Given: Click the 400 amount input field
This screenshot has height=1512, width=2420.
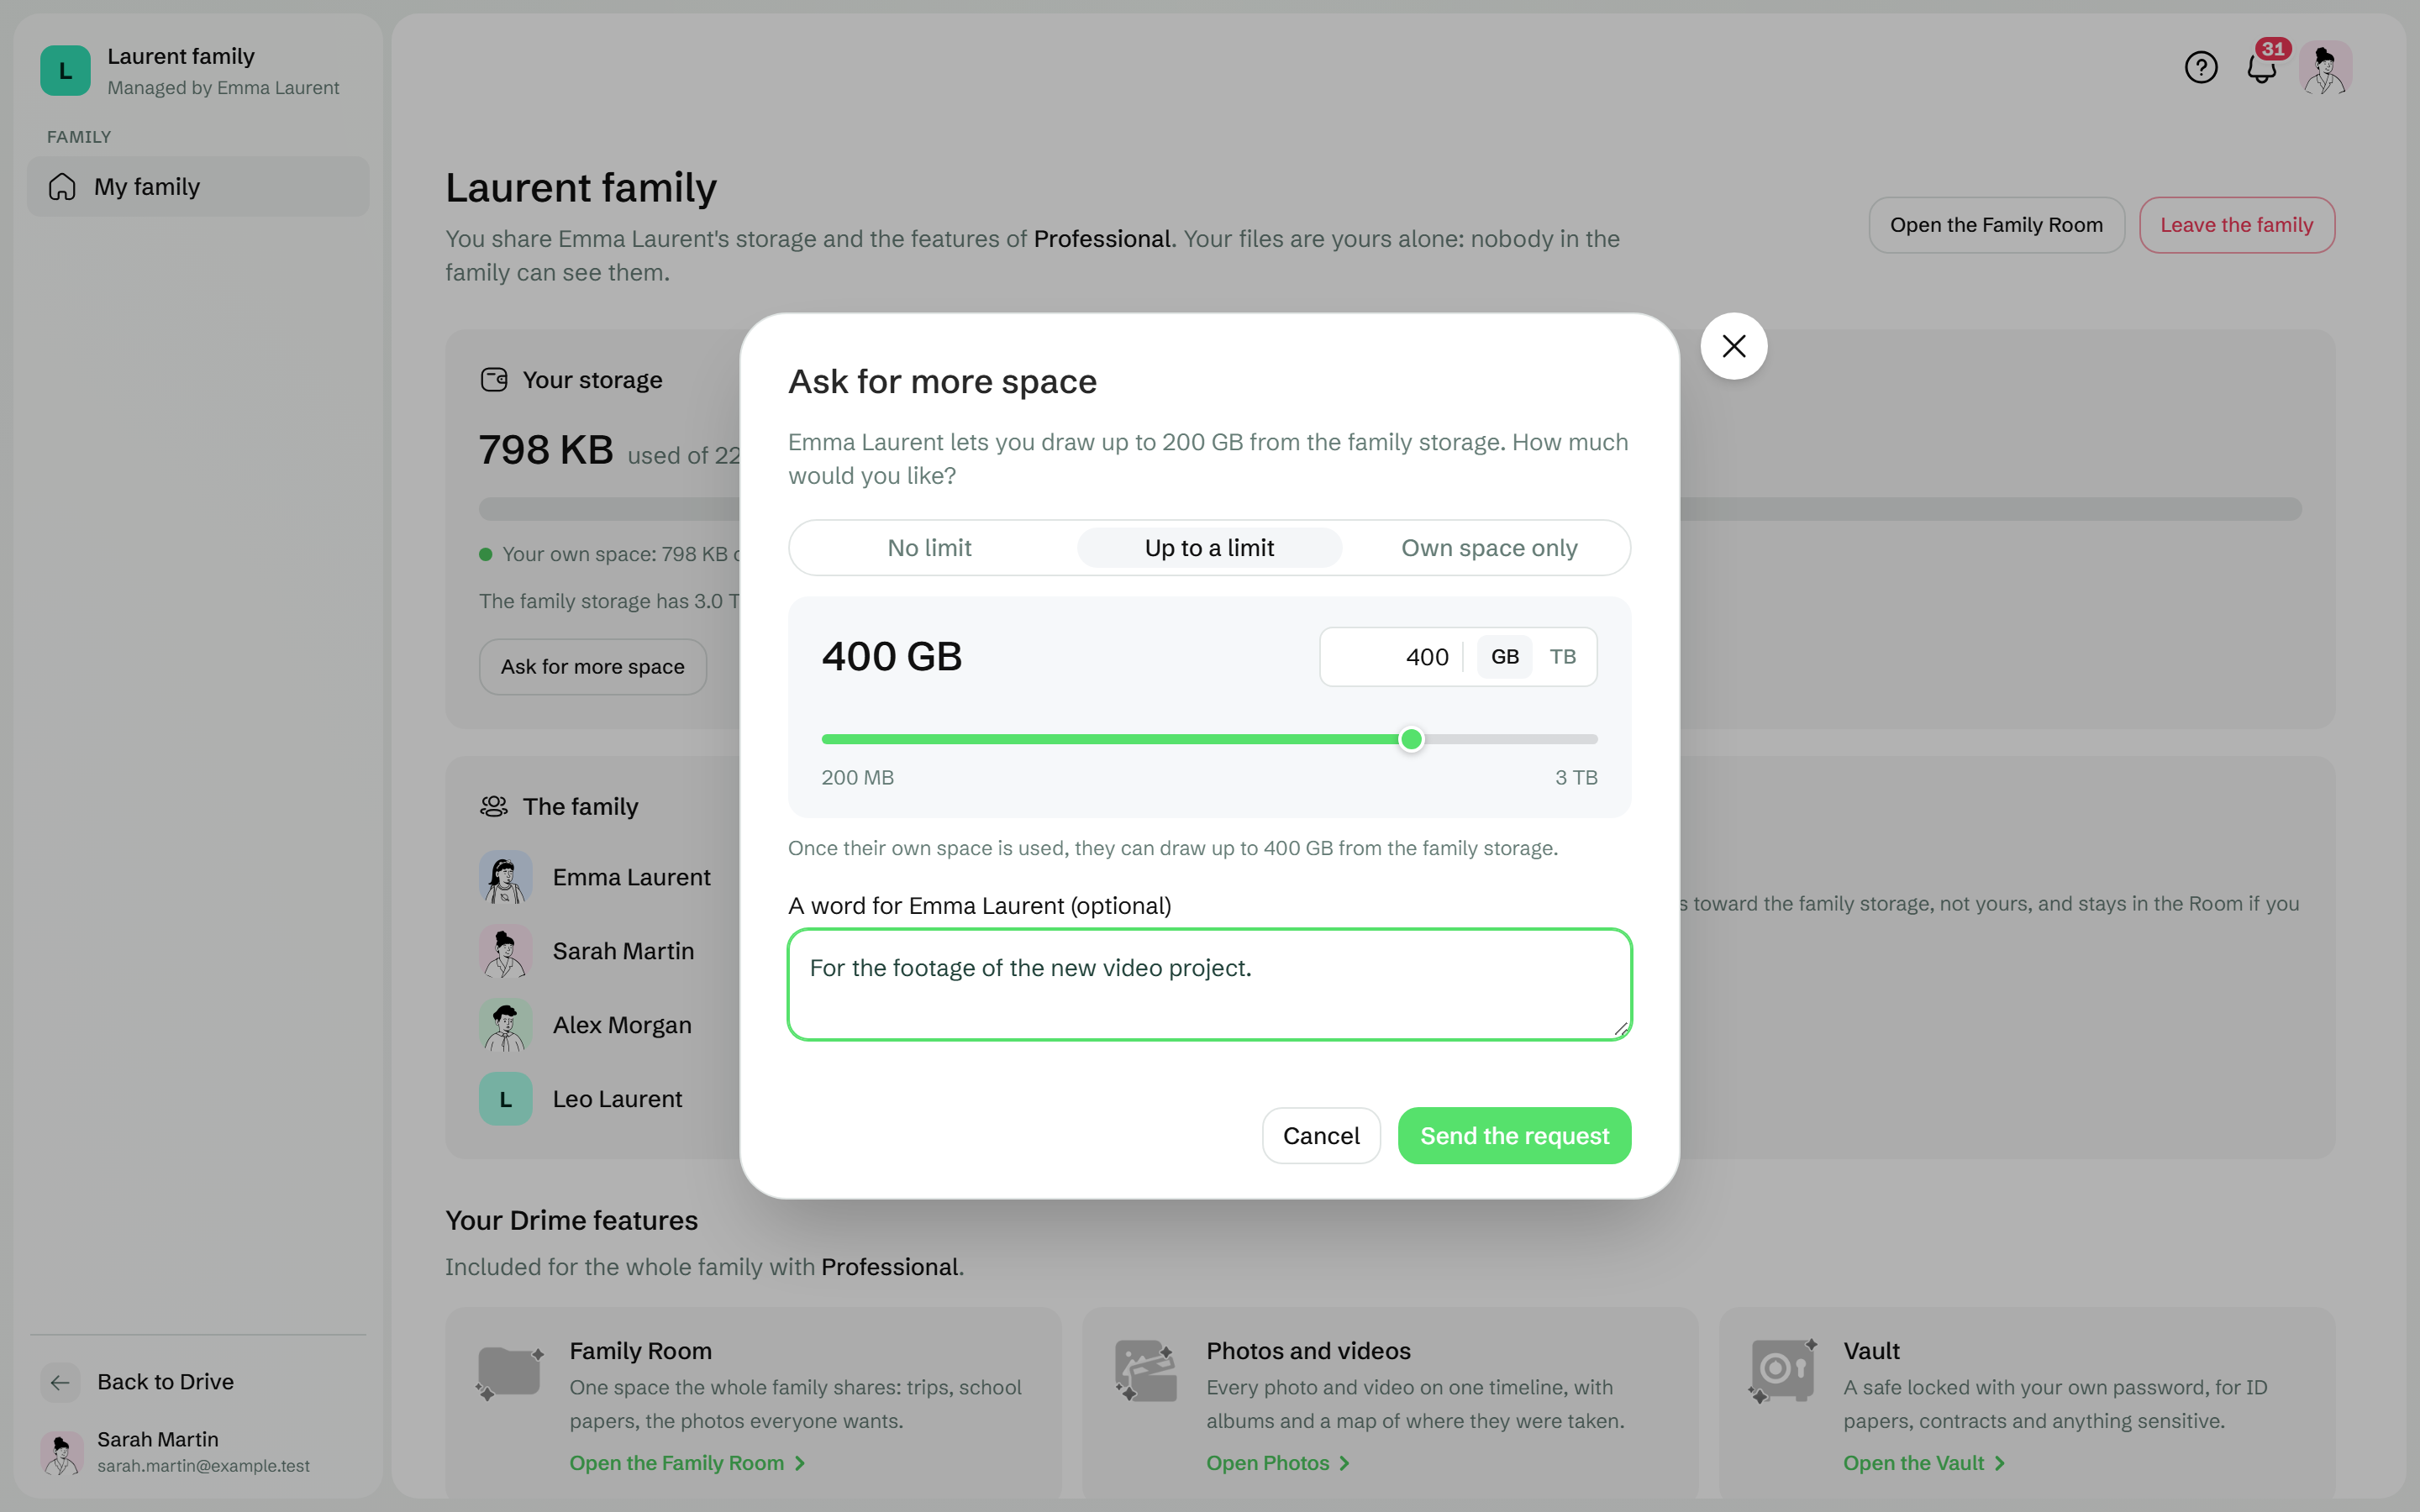Looking at the screenshot, I should (1391, 657).
